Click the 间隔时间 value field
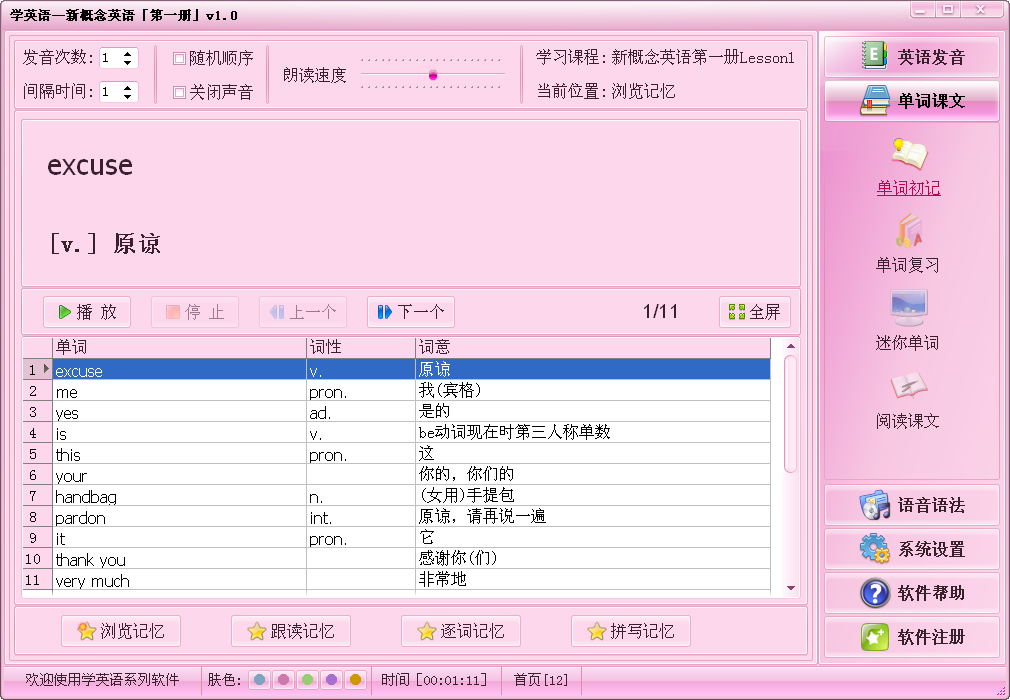The image size is (1010, 700). point(111,91)
